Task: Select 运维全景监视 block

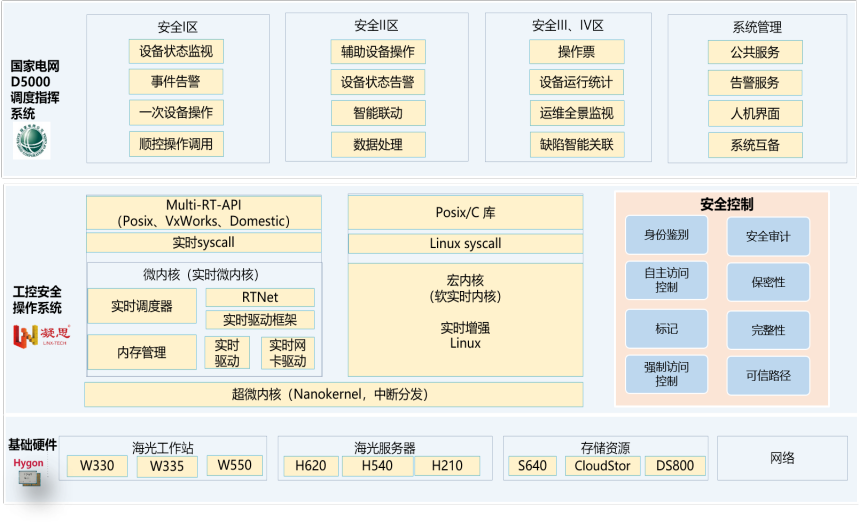Action: 576,113
